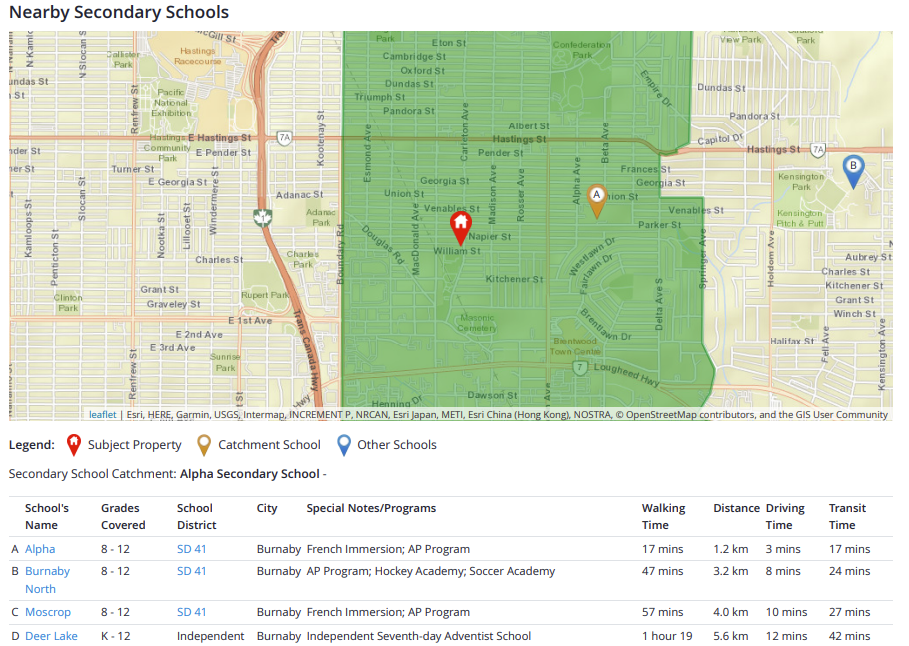Click the red home marker on the map
This screenshot has height=646, width=909.
coord(460,227)
